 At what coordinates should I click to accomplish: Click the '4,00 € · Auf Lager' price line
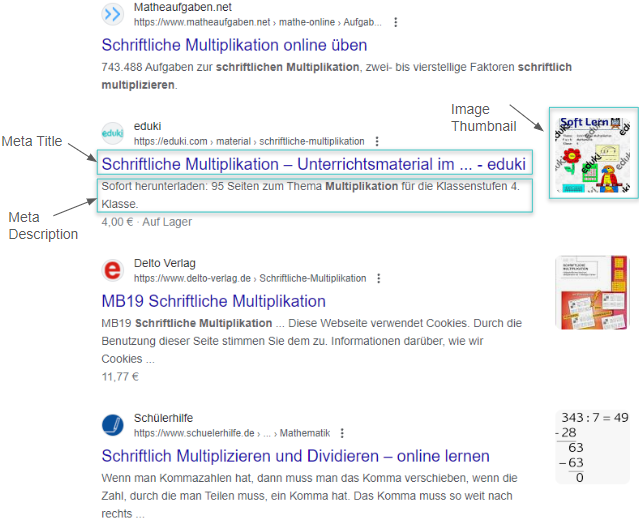(x=146, y=222)
